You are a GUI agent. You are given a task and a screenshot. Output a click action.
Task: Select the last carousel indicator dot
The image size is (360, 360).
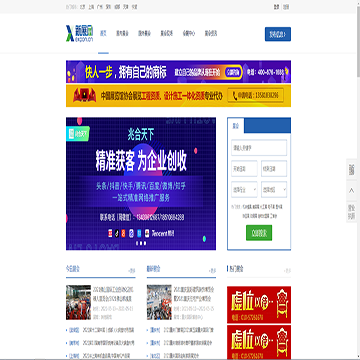145,243
